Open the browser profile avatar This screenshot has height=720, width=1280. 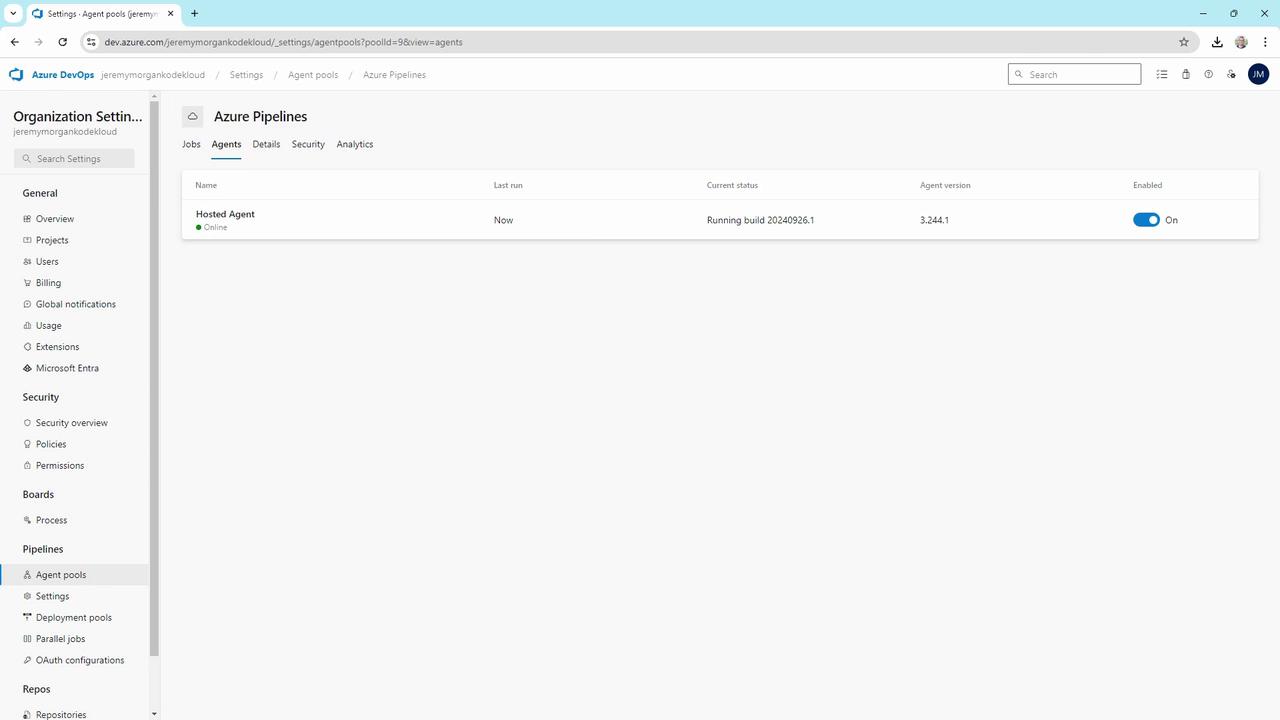point(1241,42)
